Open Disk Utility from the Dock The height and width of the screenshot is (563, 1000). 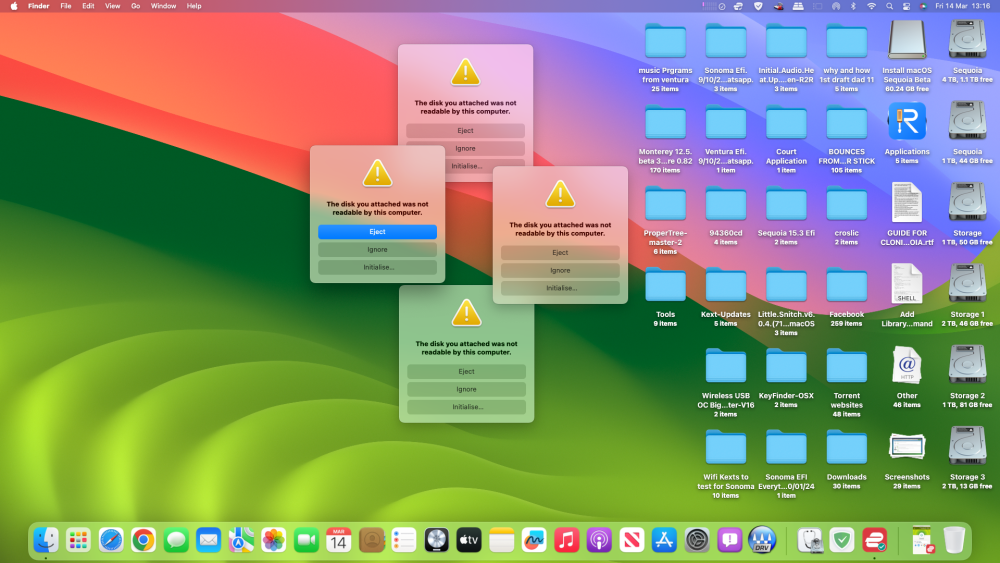[811, 540]
